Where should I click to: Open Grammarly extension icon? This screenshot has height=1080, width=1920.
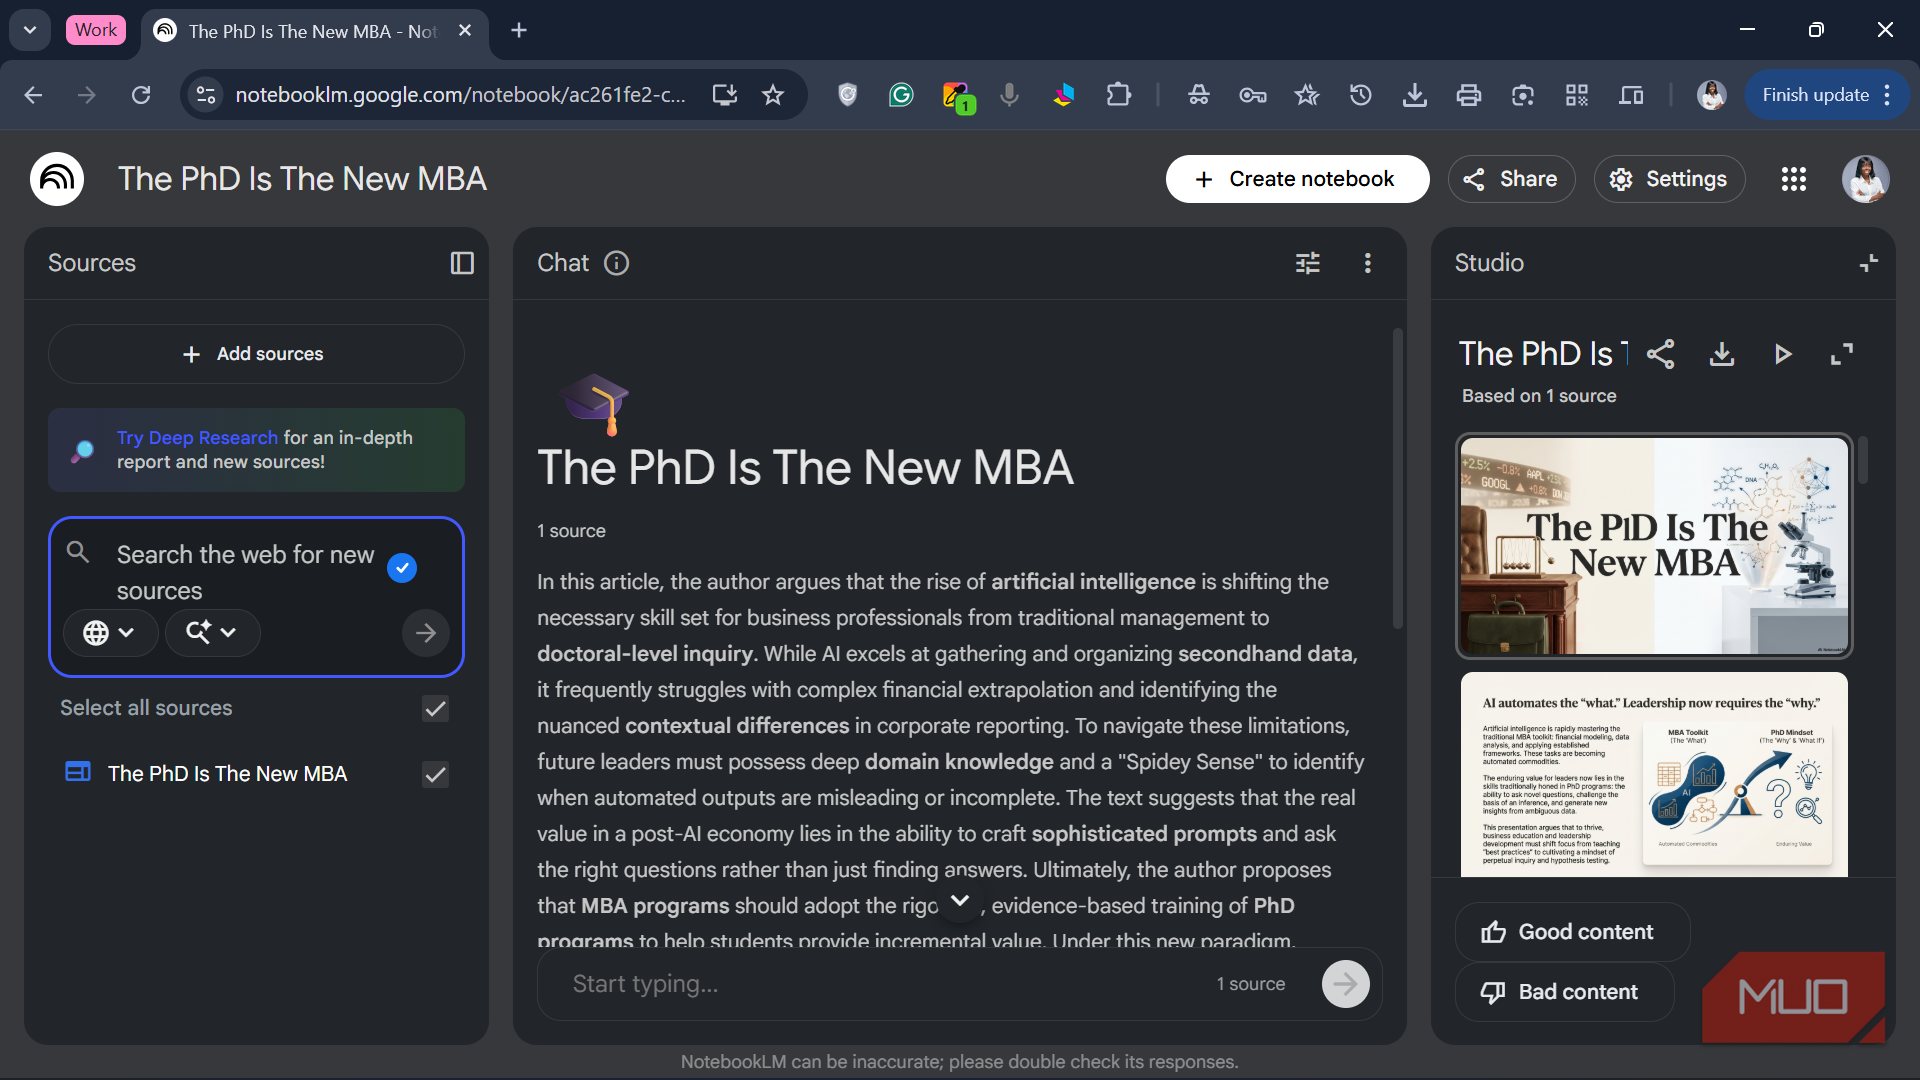point(901,95)
